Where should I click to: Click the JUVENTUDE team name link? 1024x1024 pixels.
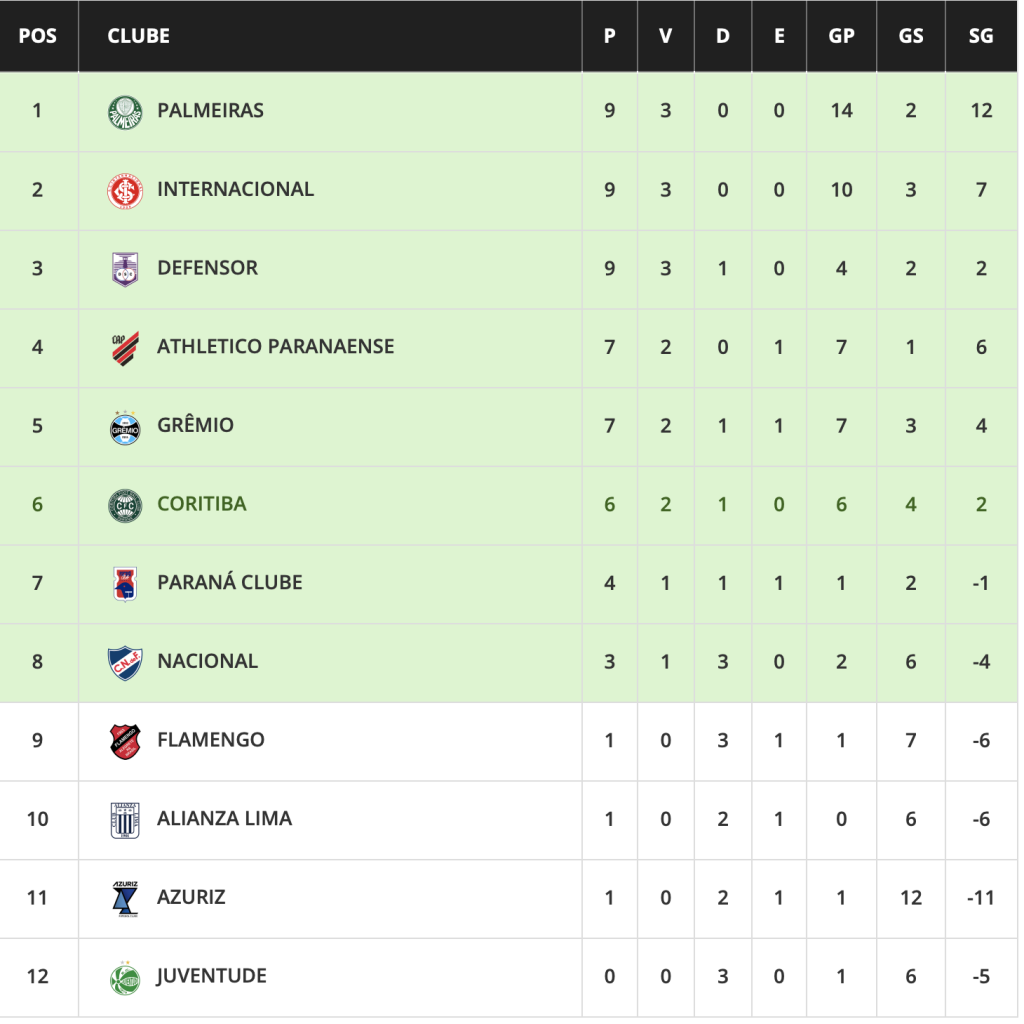(211, 976)
